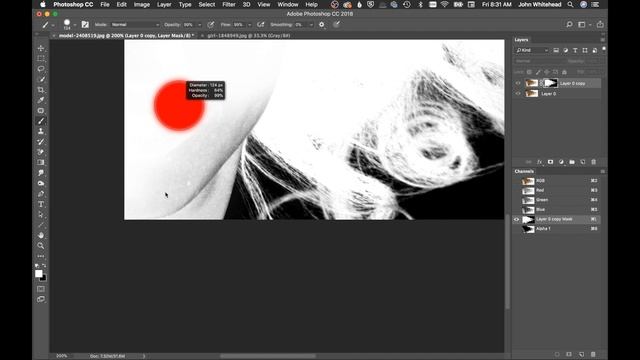Open brush smoothing options gear
The image size is (640, 360).
[322, 24]
